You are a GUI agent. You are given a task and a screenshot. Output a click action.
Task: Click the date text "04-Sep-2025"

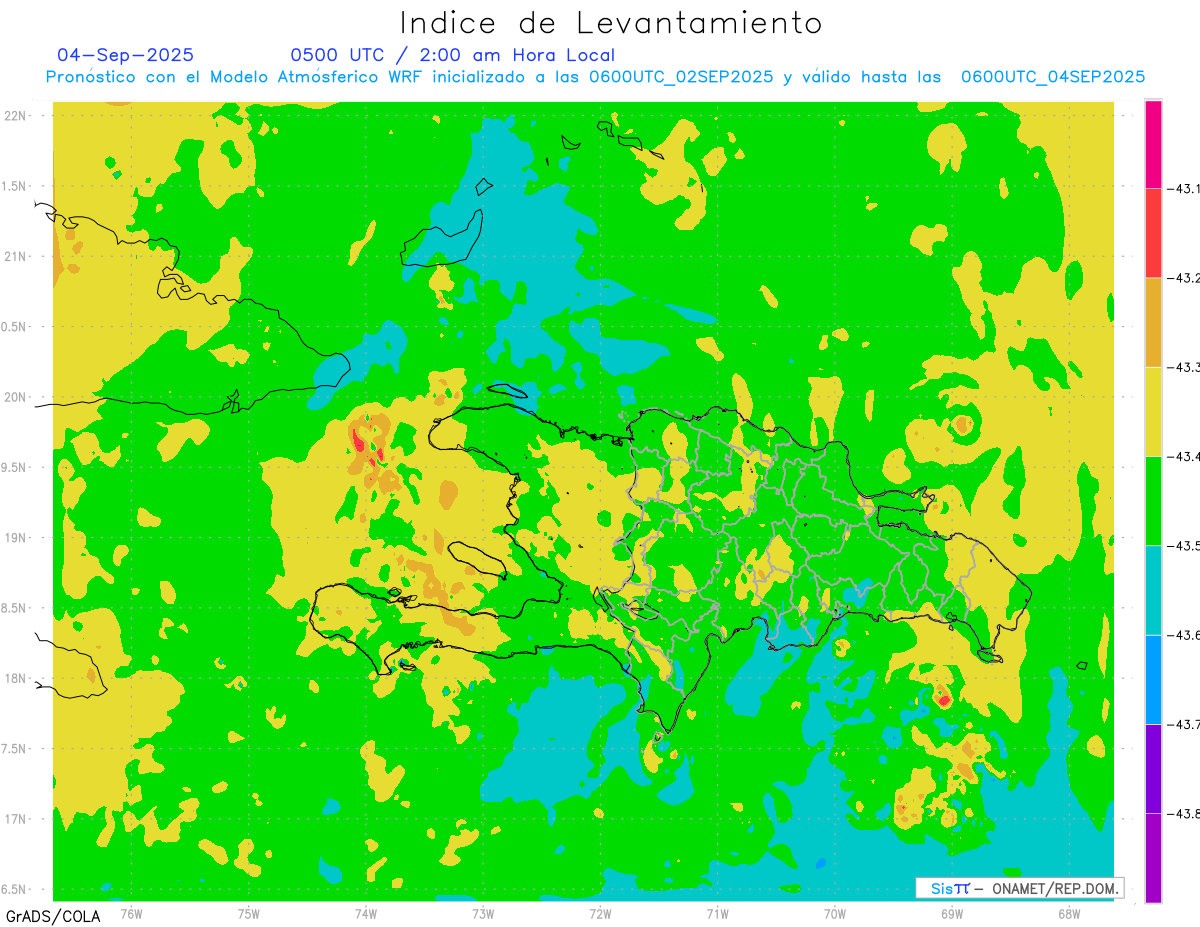(x=125, y=55)
